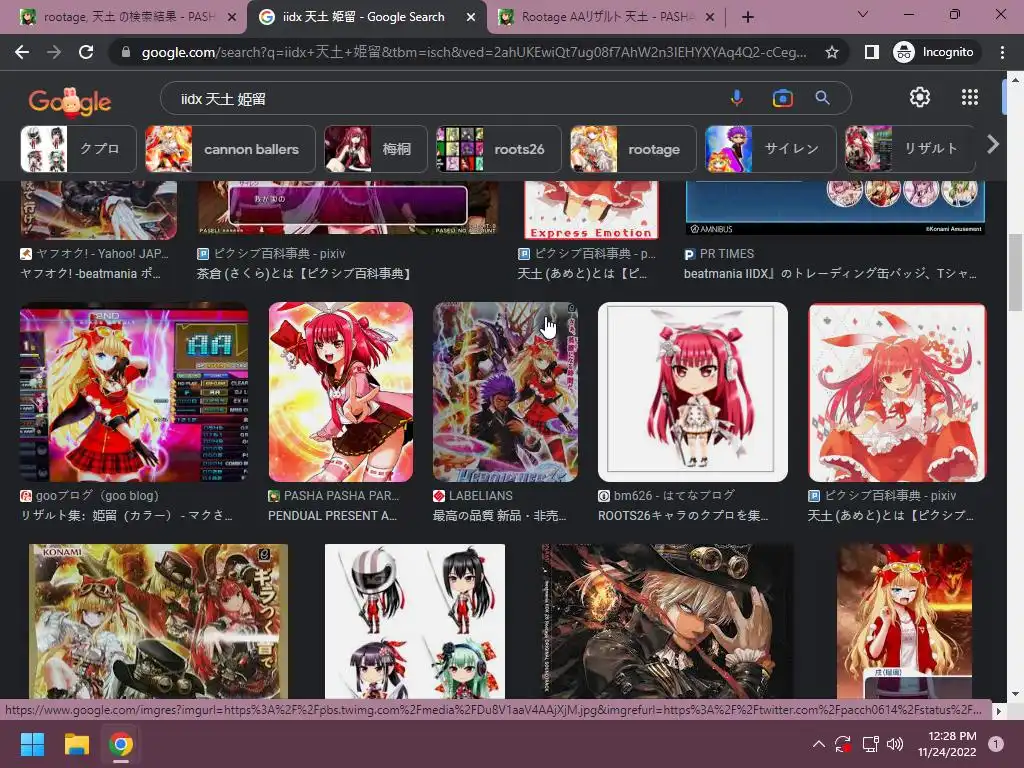Open the Windows Start menu
Viewport: 1024px width, 768px height.
[32, 744]
